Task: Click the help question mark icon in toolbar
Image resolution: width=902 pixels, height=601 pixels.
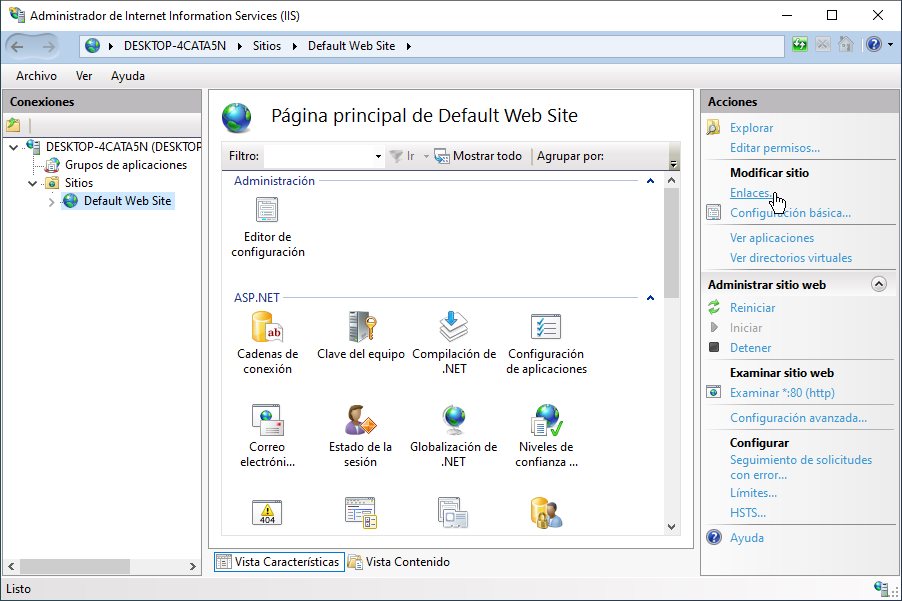Action: coord(874,45)
